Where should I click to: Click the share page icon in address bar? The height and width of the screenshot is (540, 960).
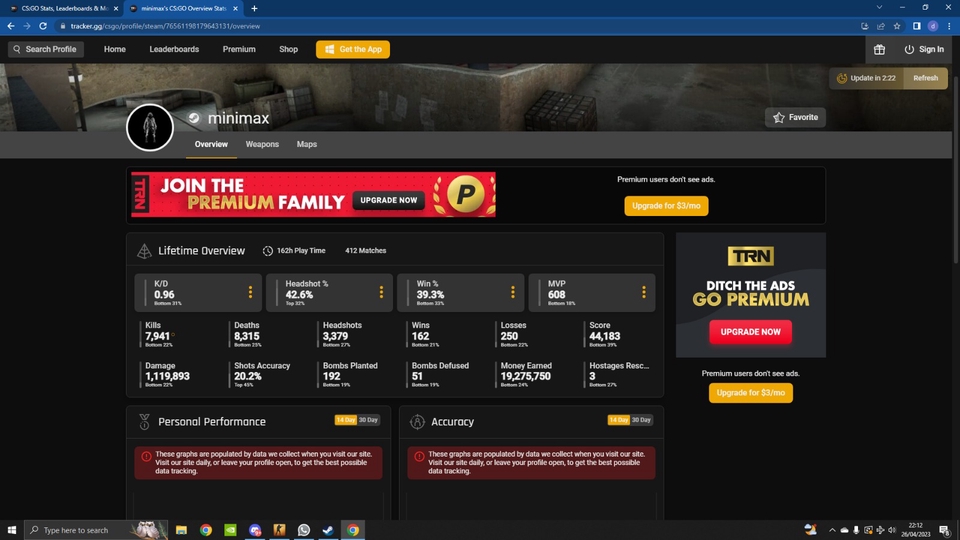[x=880, y=26]
